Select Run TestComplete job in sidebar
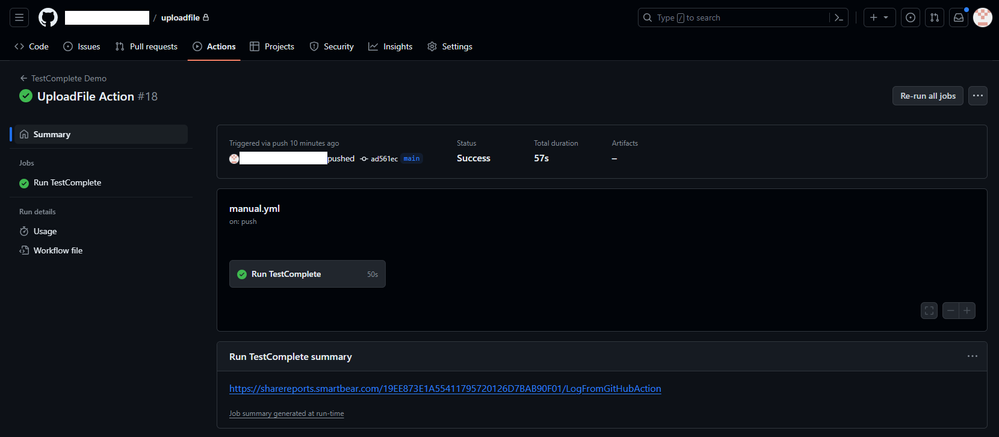The image size is (999, 437). 67,183
